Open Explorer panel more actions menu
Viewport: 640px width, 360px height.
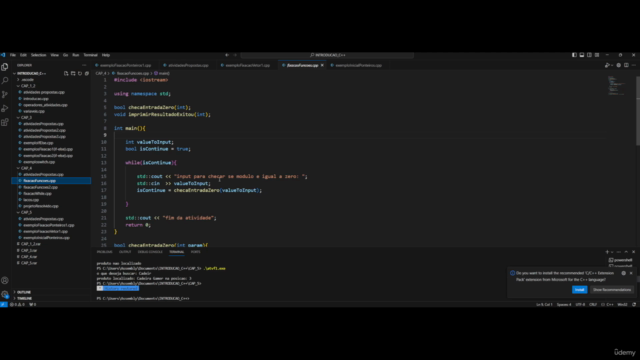pyautogui.click(x=84, y=65)
